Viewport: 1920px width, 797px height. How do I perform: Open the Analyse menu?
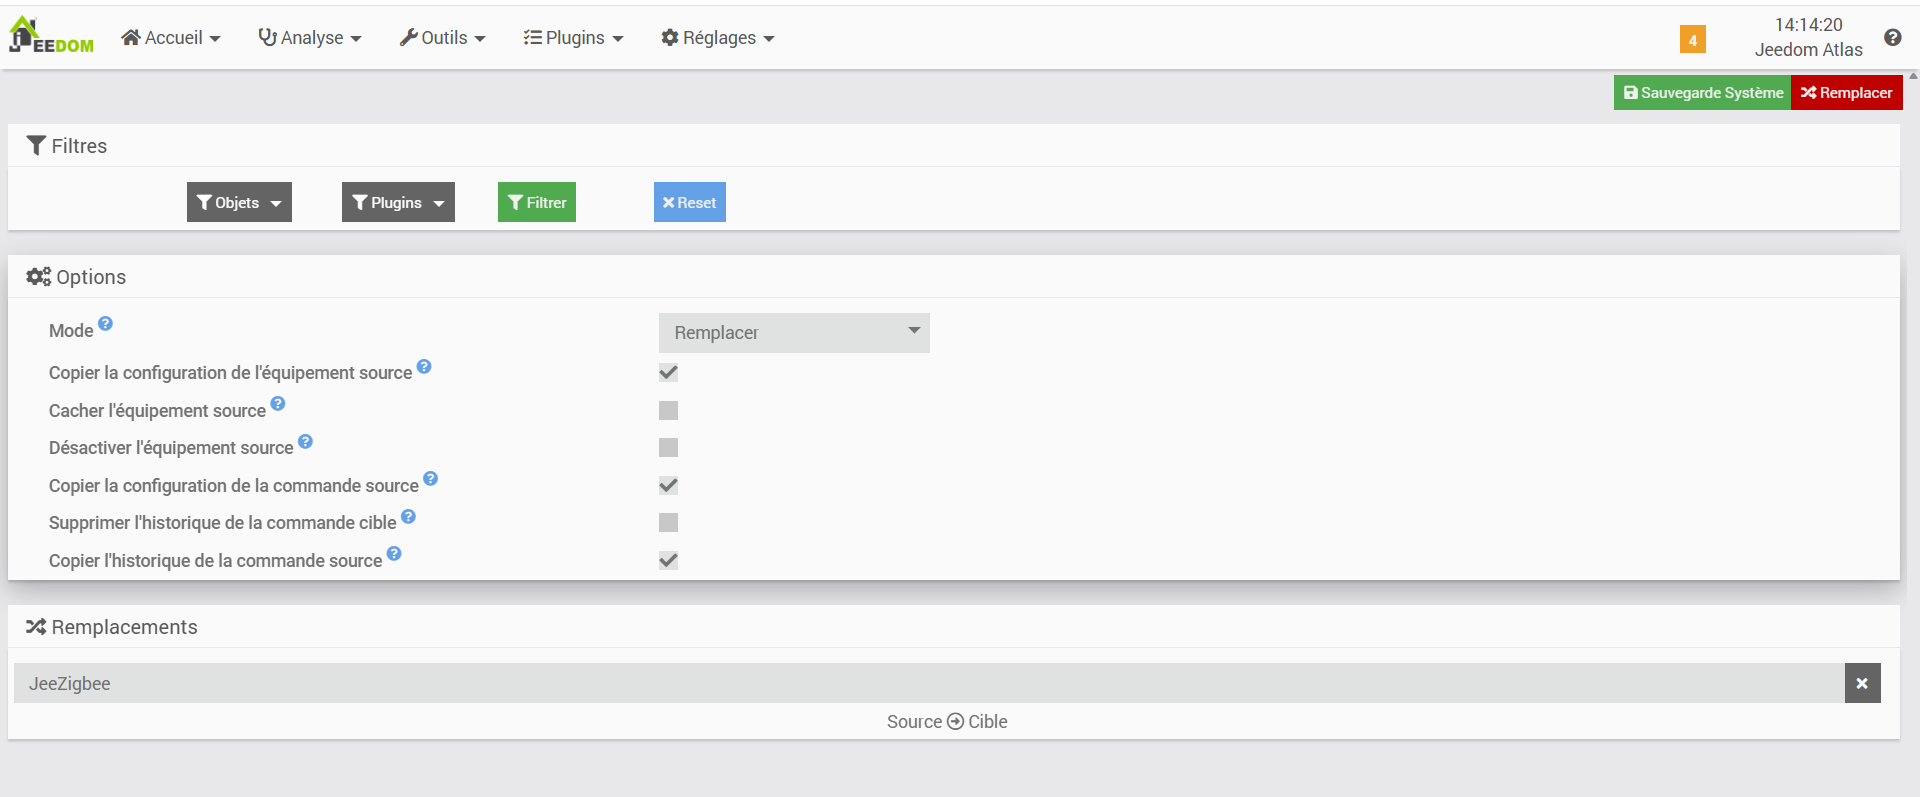[x=310, y=38]
